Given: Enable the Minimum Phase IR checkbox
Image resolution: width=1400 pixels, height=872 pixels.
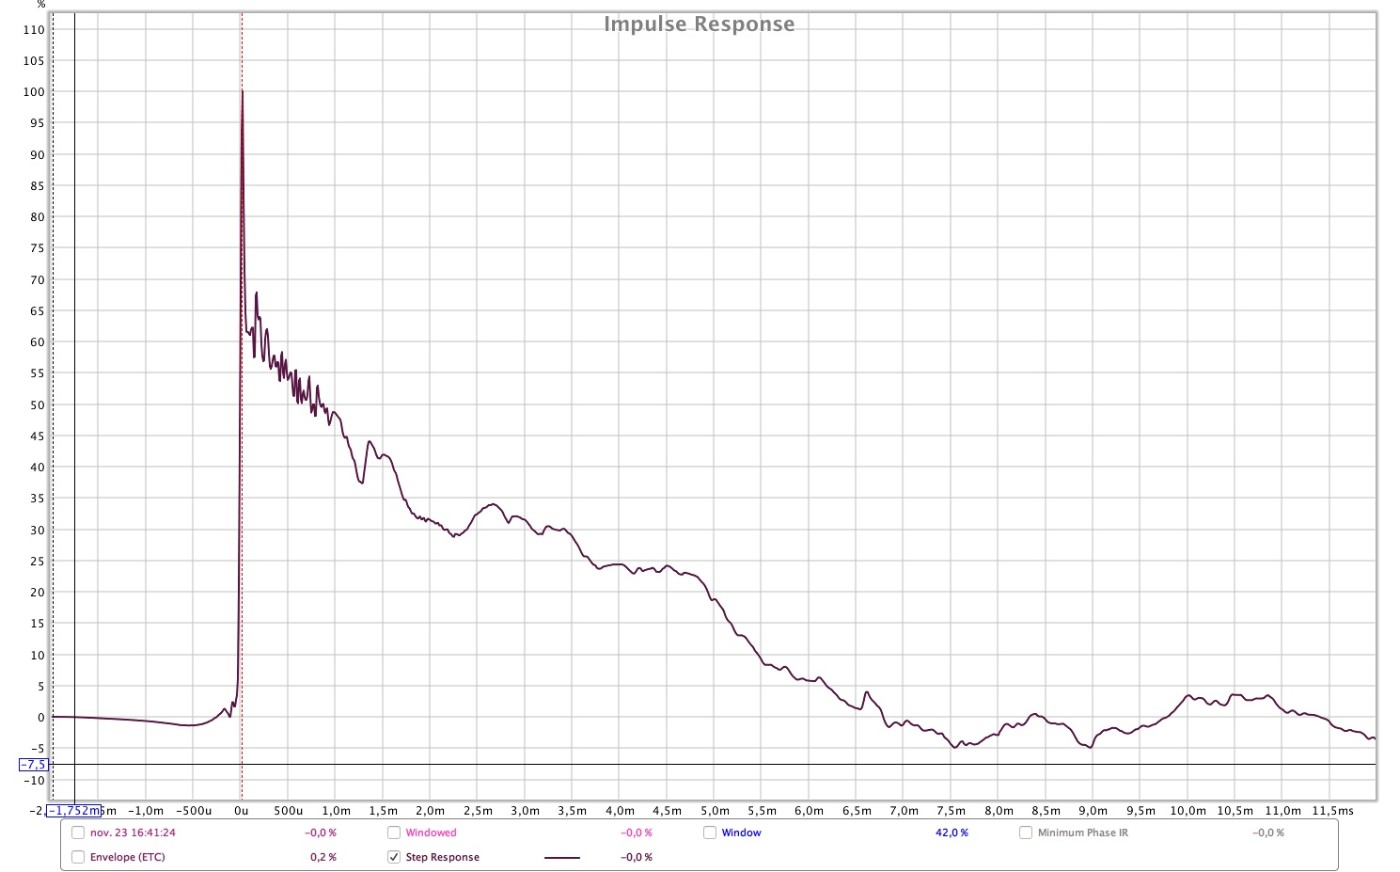Looking at the screenshot, I should coord(1026,833).
